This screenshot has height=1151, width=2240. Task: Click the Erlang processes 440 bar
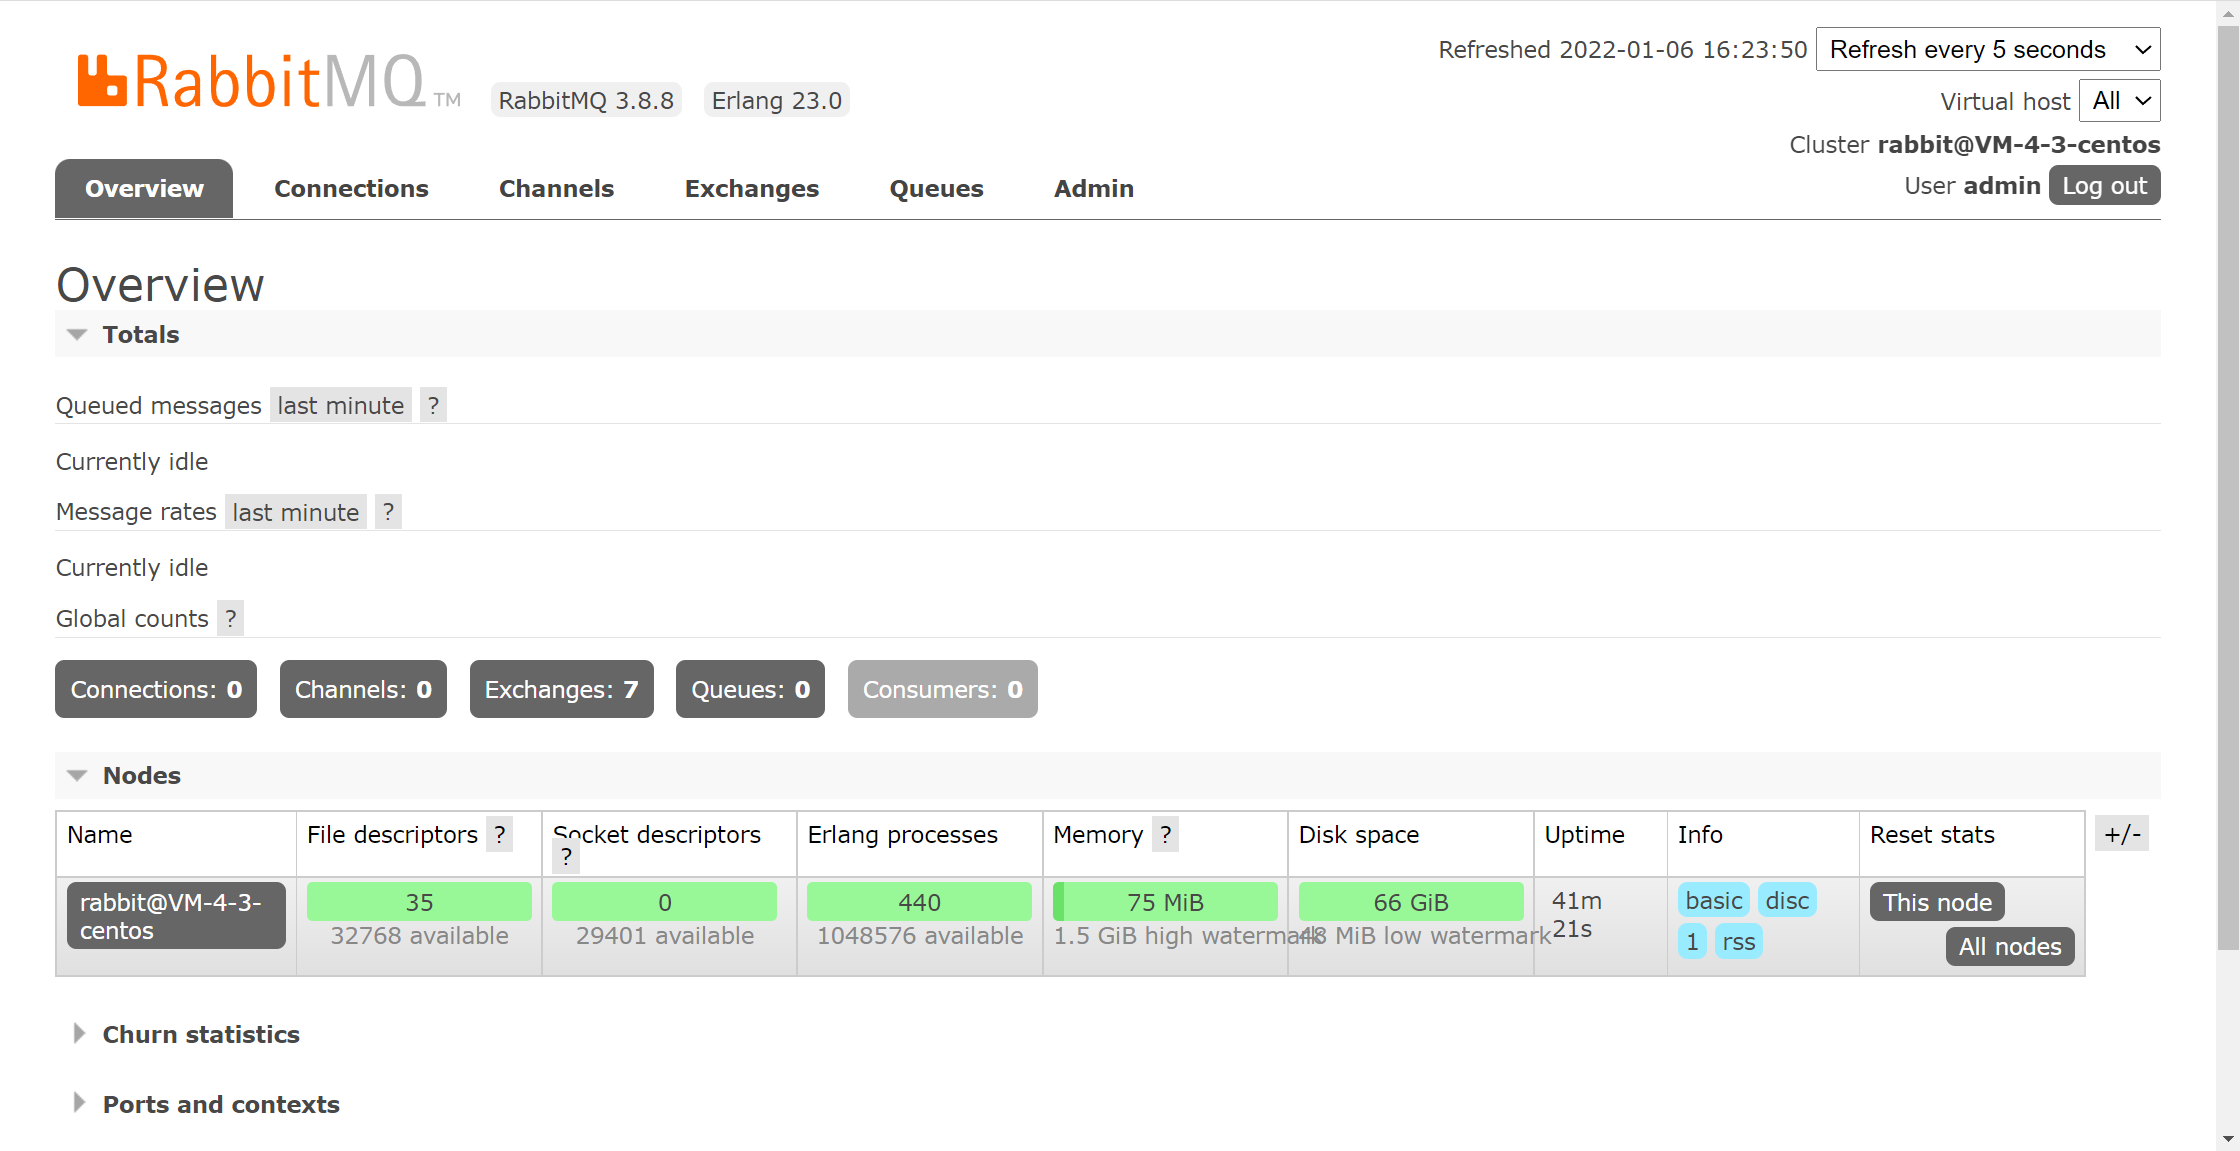pyautogui.click(x=919, y=902)
